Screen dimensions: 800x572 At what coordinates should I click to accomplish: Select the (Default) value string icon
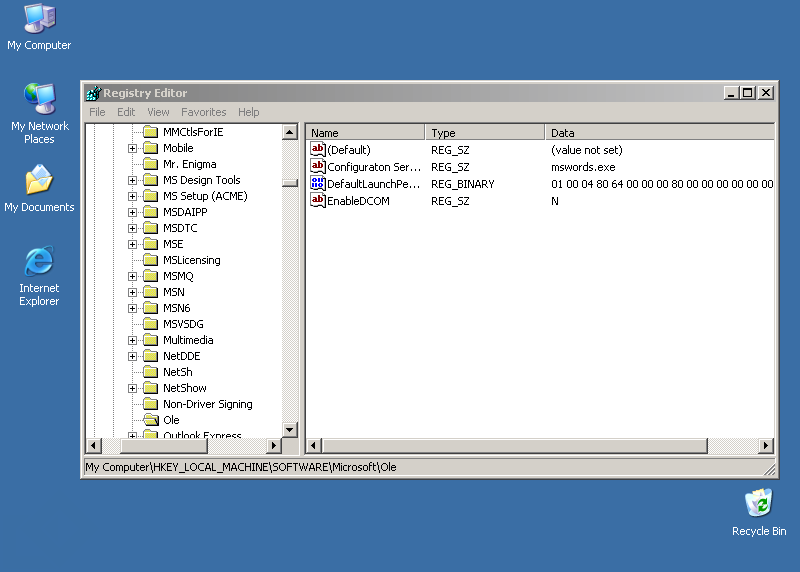tap(317, 150)
